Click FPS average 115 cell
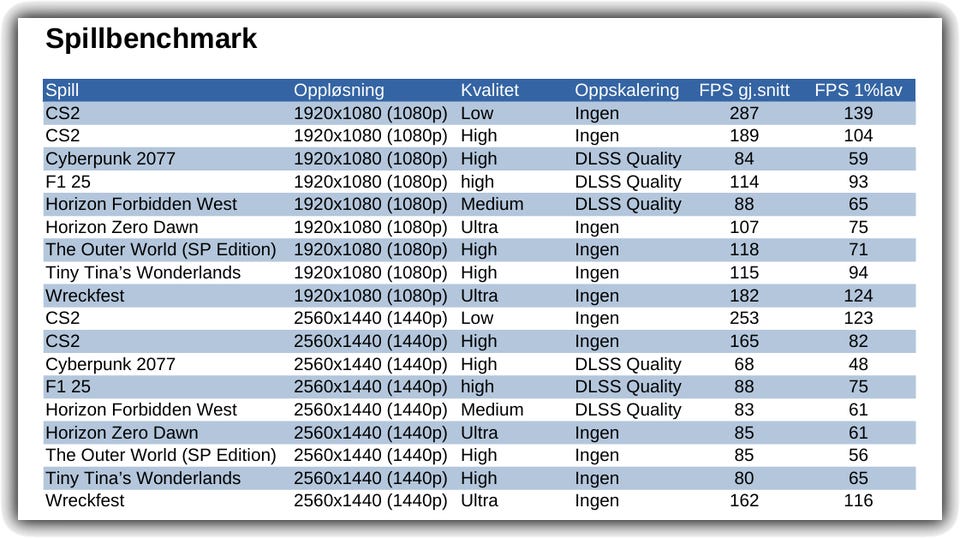This screenshot has height=538, width=960. (x=744, y=273)
